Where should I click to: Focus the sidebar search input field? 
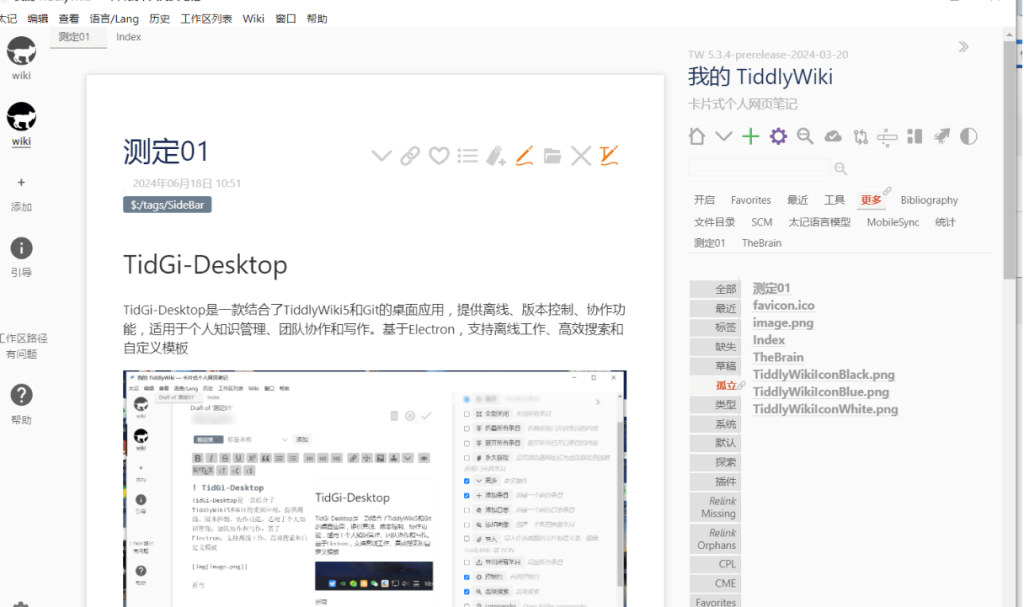760,169
